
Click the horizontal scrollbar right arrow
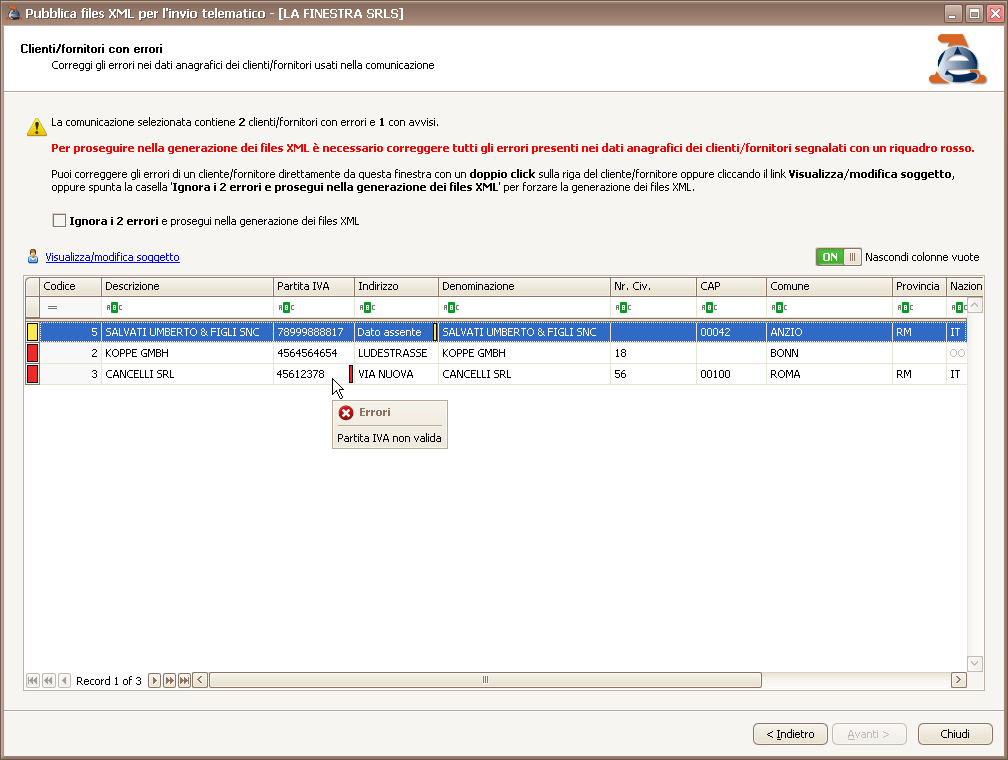click(x=958, y=680)
